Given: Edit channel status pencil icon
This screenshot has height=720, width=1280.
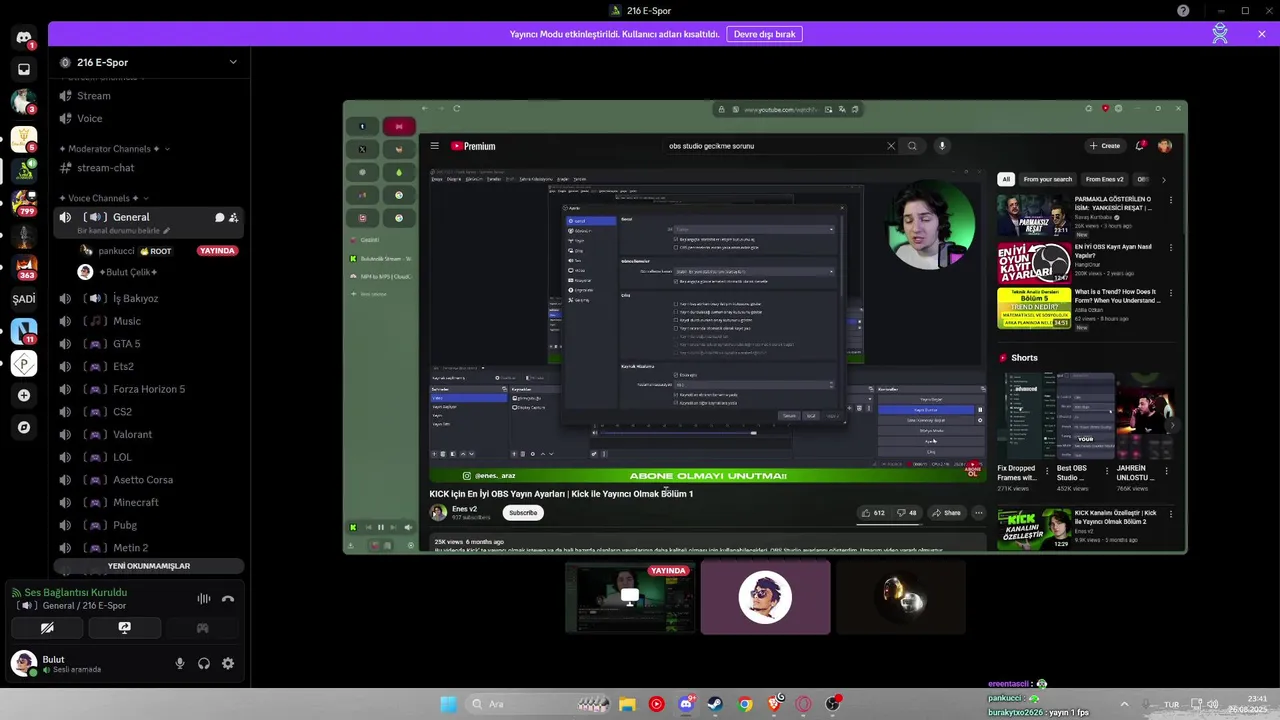Looking at the screenshot, I should (167, 231).
